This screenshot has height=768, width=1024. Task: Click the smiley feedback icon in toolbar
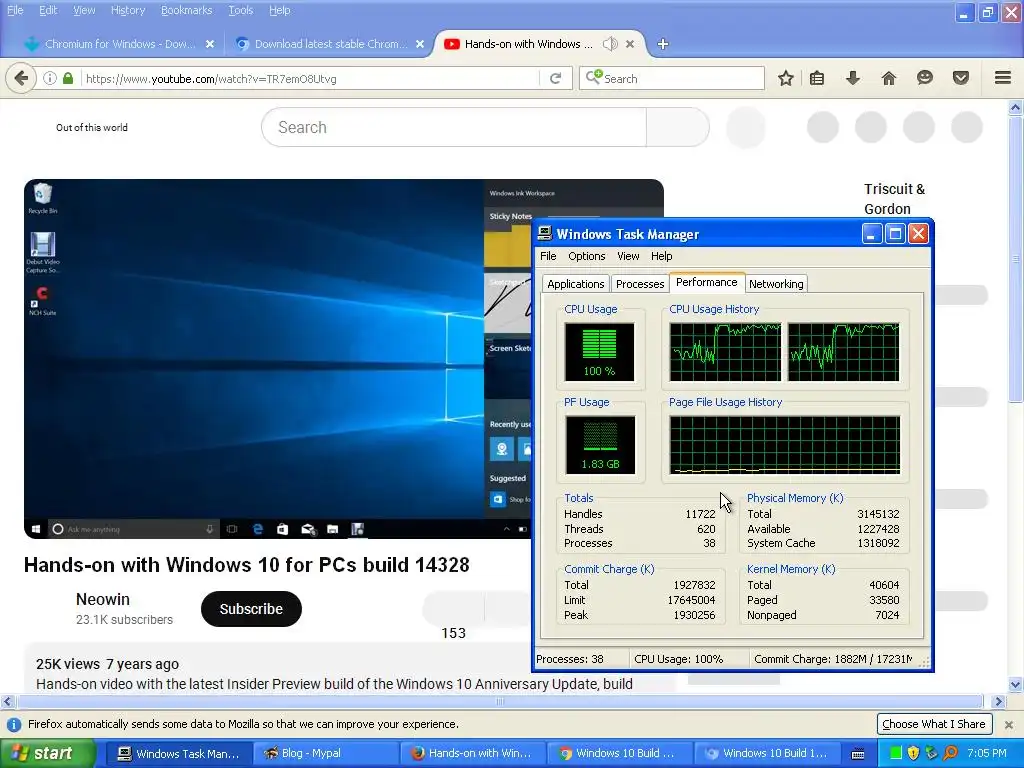click(x=924, y=78)
